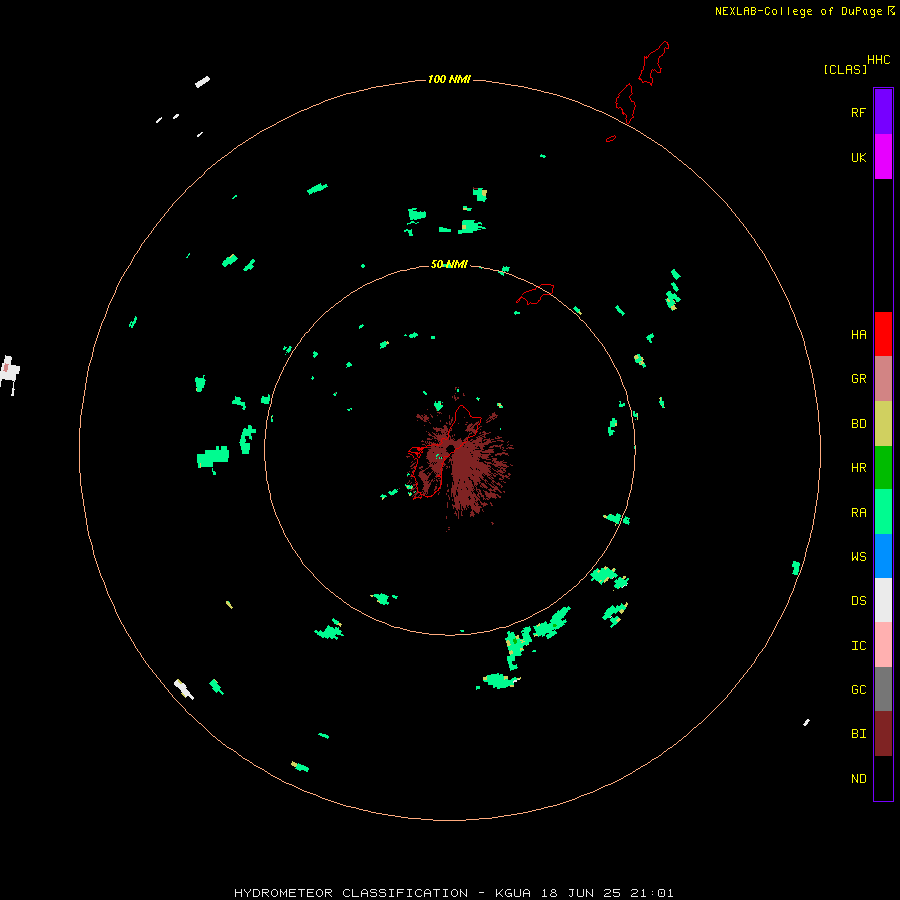Click the 'BD' legend label

tap(858, 424)
